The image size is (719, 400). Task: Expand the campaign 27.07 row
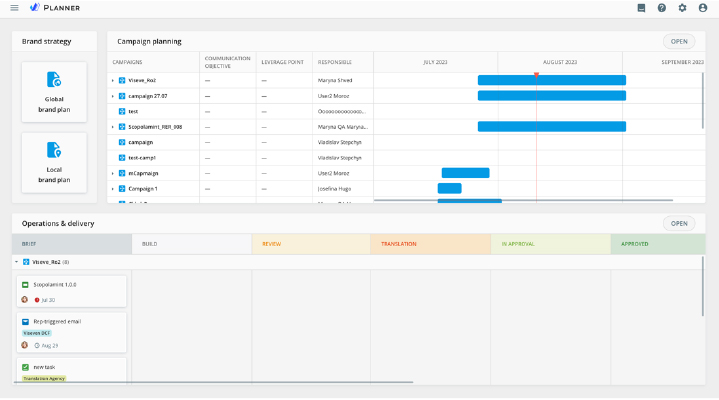click(x=113, y=96)
